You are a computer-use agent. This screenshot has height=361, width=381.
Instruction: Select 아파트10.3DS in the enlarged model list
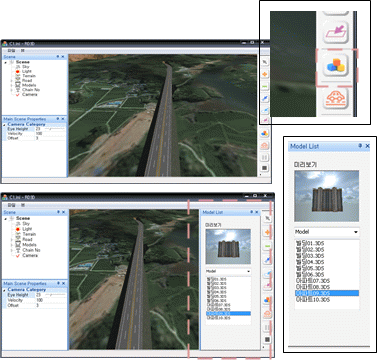[x=313, y=300]
